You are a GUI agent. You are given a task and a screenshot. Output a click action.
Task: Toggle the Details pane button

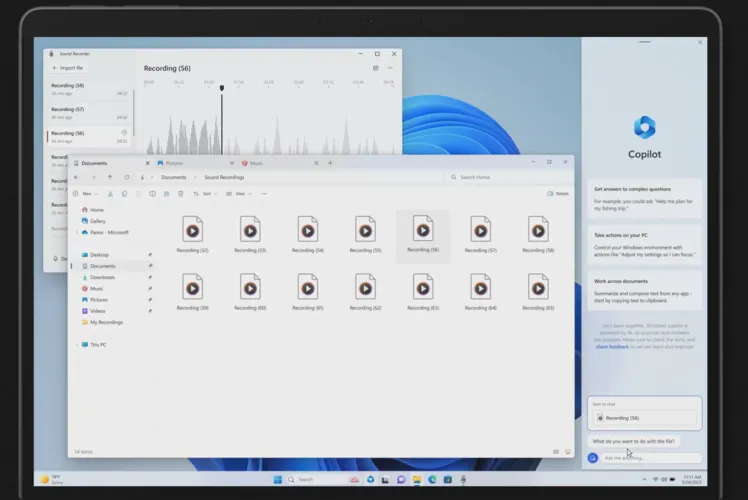coord(558,193)
